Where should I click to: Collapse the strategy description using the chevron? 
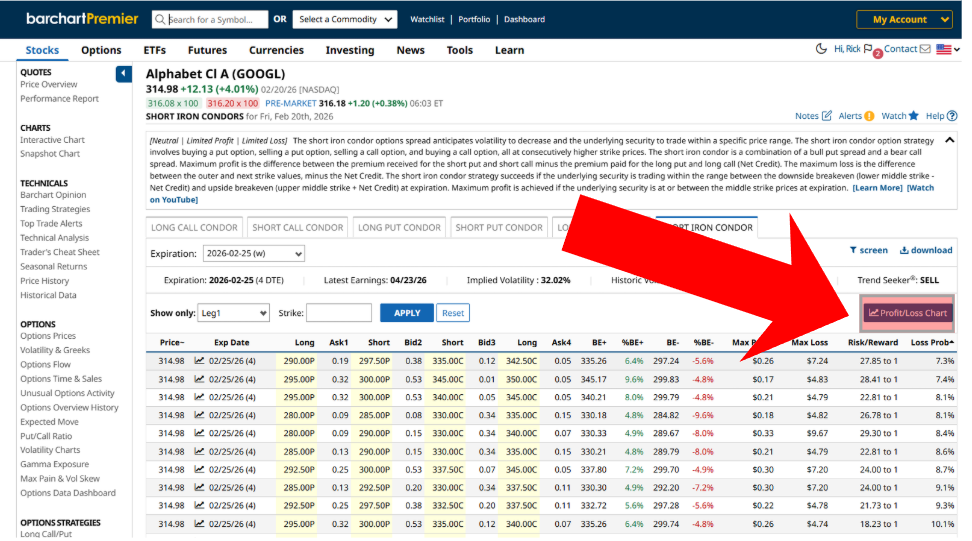(949, 141)
